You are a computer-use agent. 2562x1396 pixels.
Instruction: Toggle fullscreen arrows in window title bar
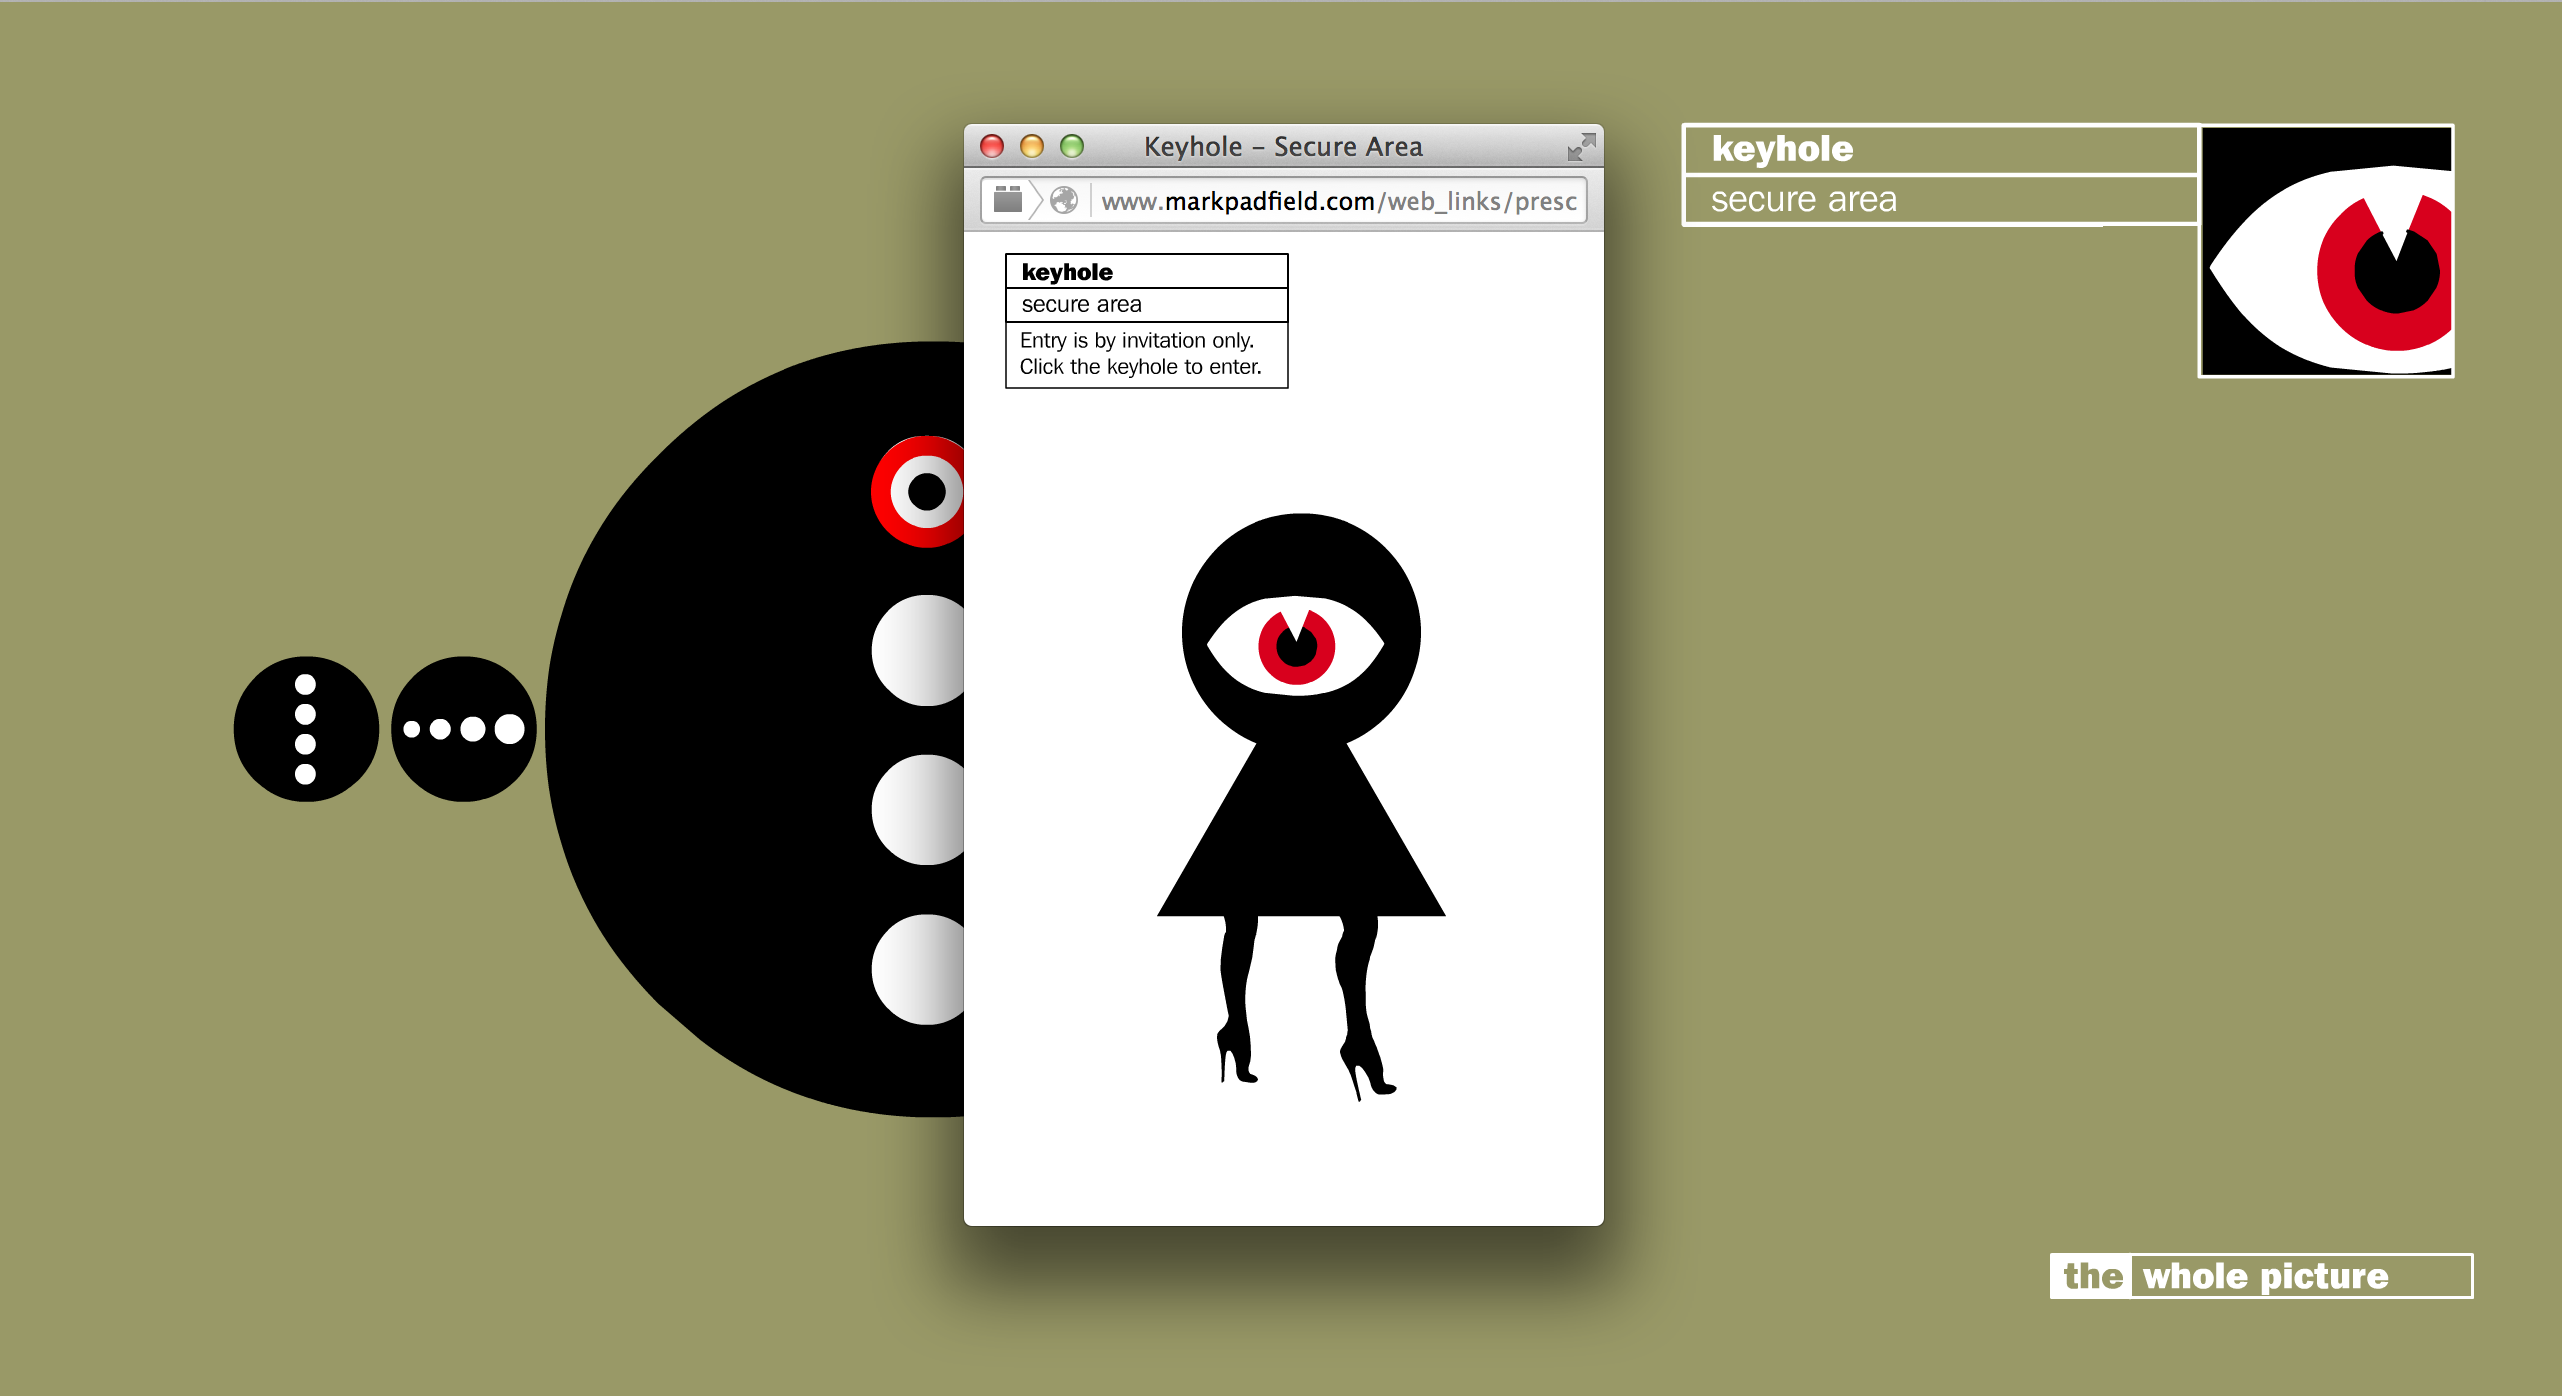[1580, 147]
